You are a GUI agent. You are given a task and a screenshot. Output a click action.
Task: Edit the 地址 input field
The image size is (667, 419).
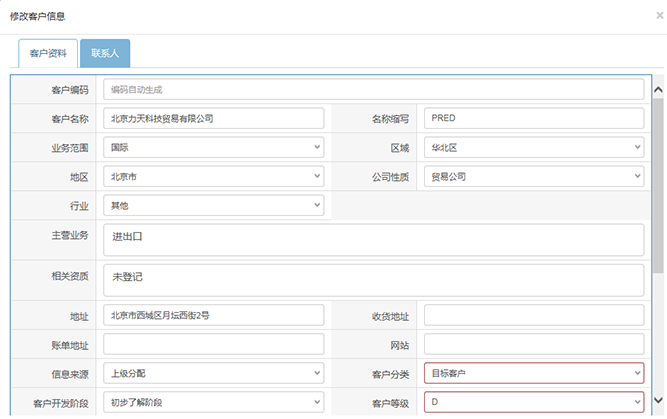[213, 316]
